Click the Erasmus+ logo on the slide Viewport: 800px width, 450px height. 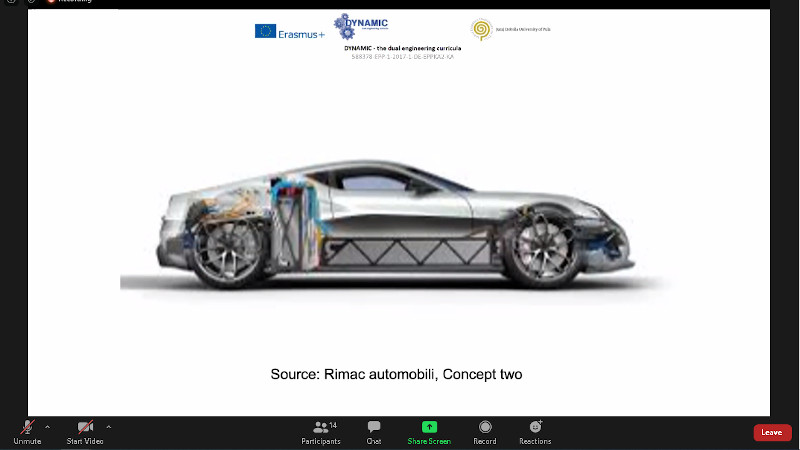[289, 31]
